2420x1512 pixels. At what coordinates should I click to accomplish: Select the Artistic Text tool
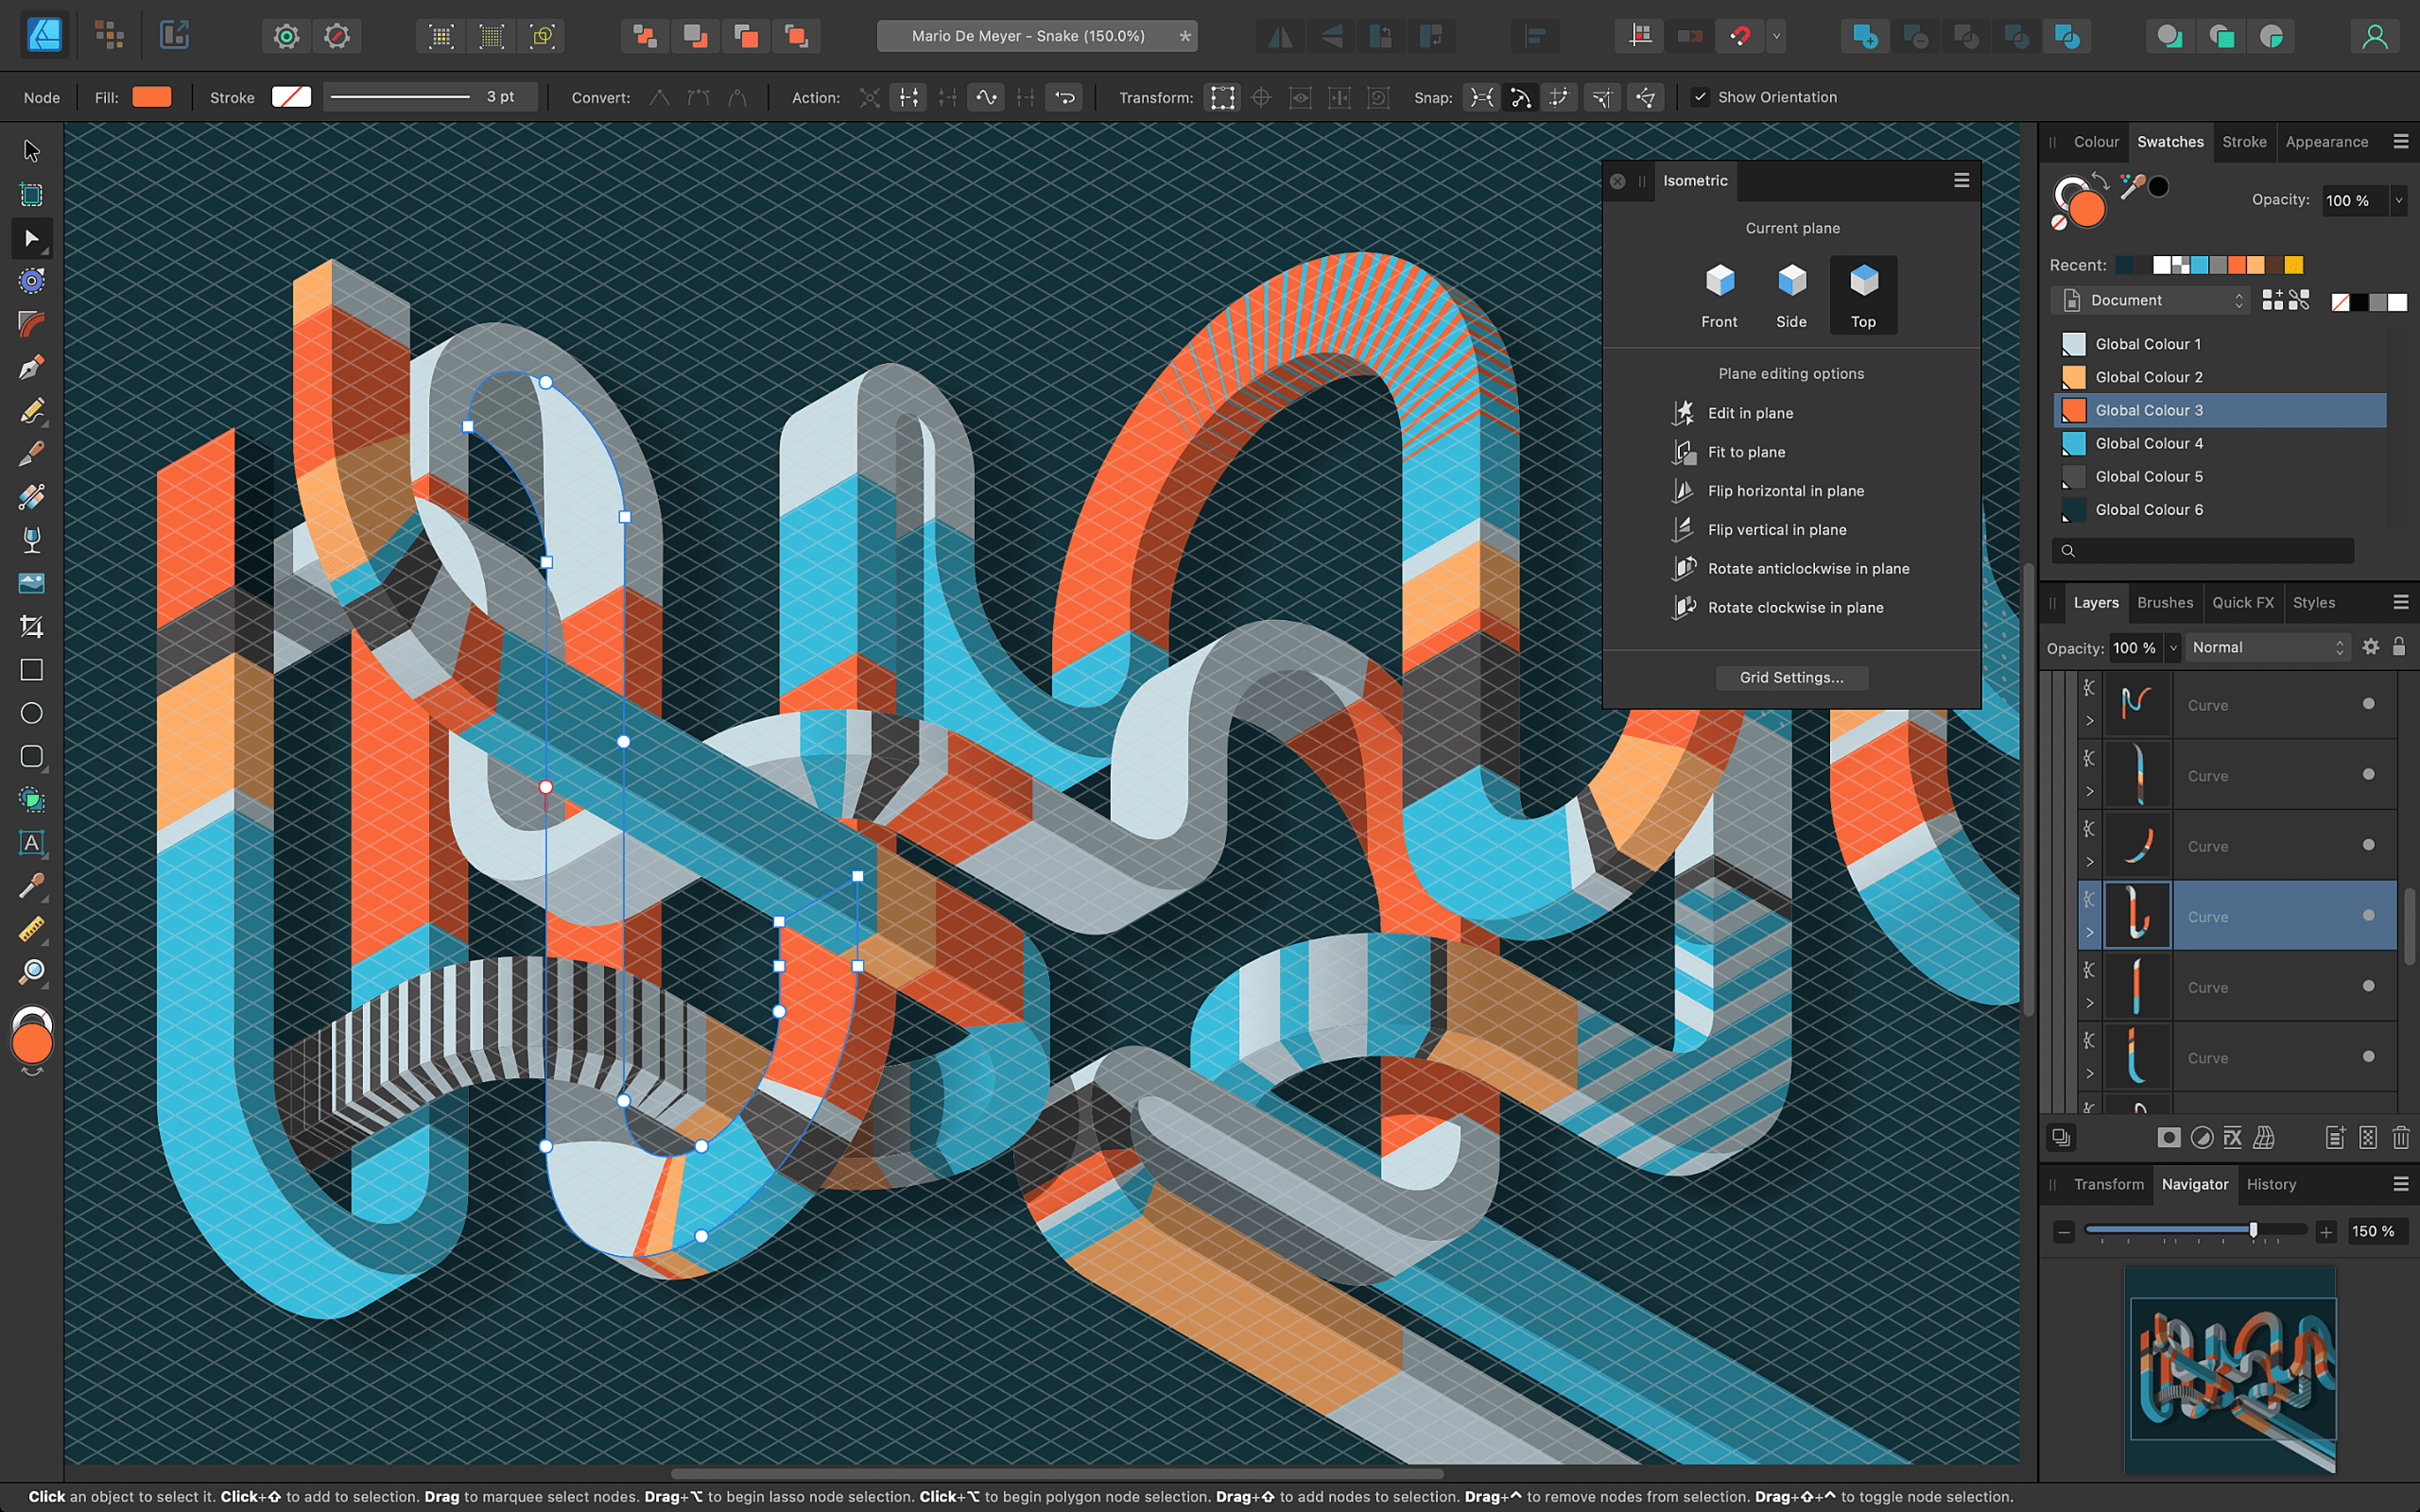click(29, 843)
